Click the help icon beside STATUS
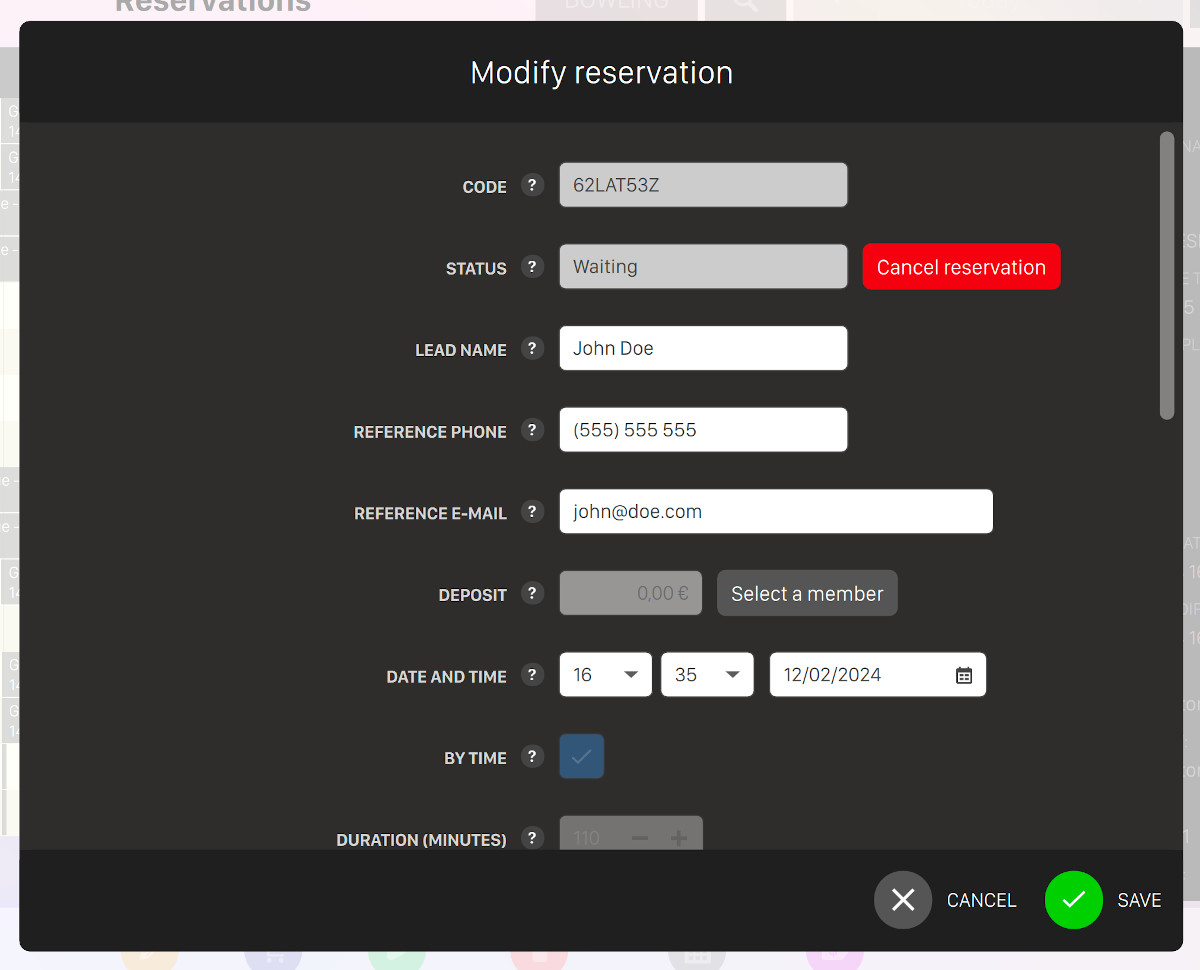 point(532,267)
